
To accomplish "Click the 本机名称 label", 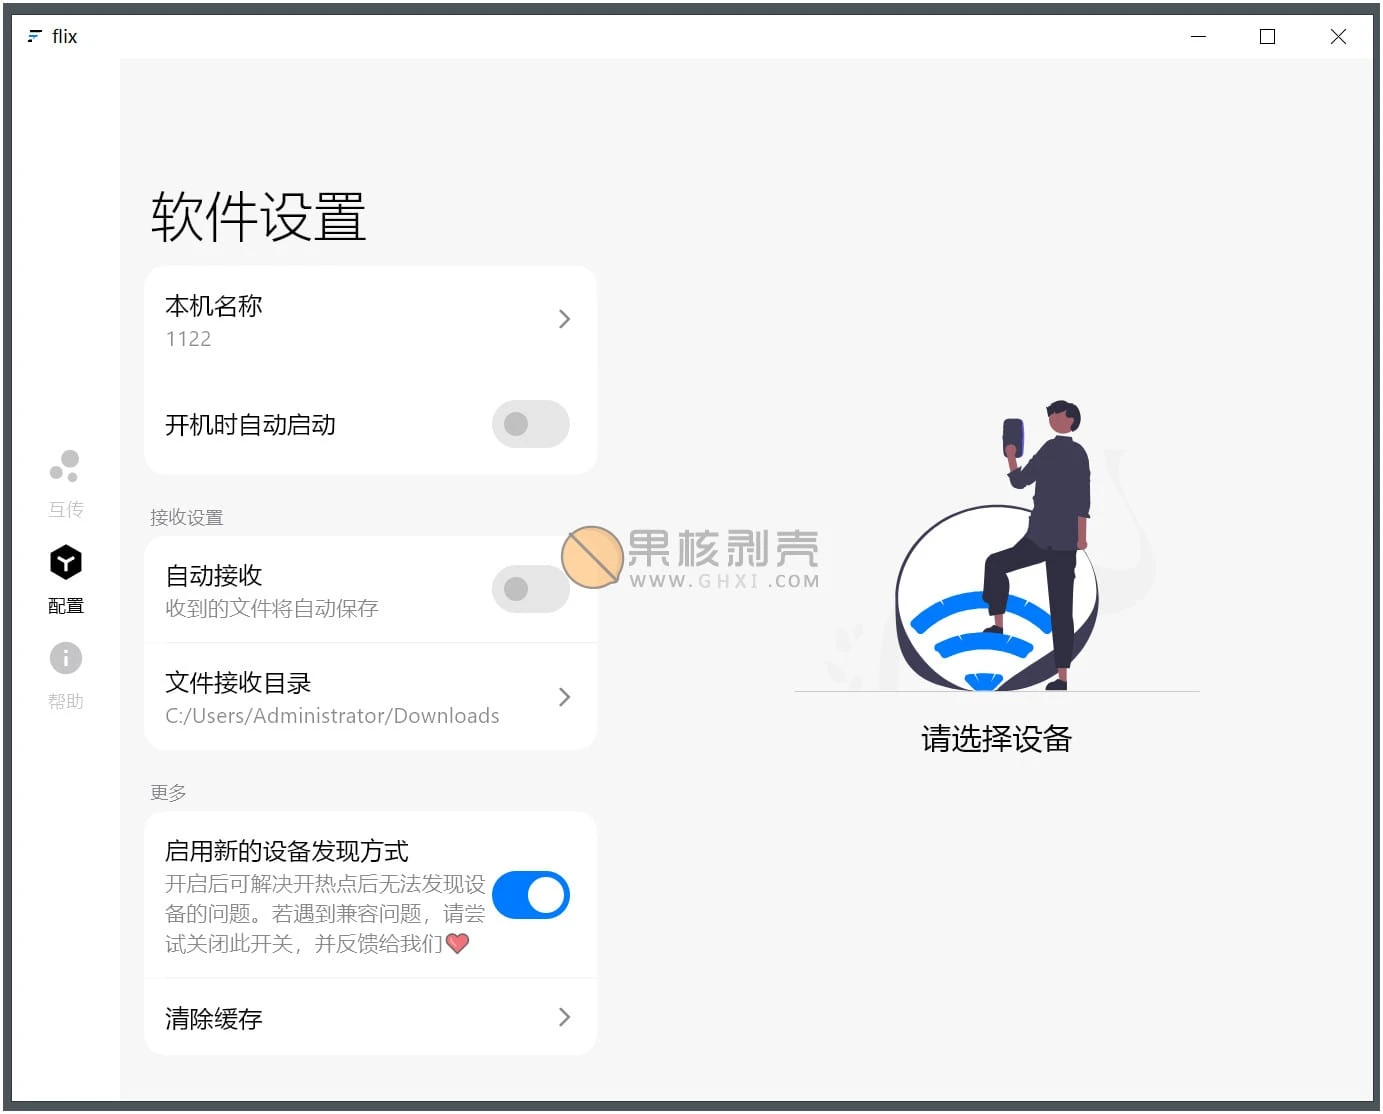I will (214, 306).
